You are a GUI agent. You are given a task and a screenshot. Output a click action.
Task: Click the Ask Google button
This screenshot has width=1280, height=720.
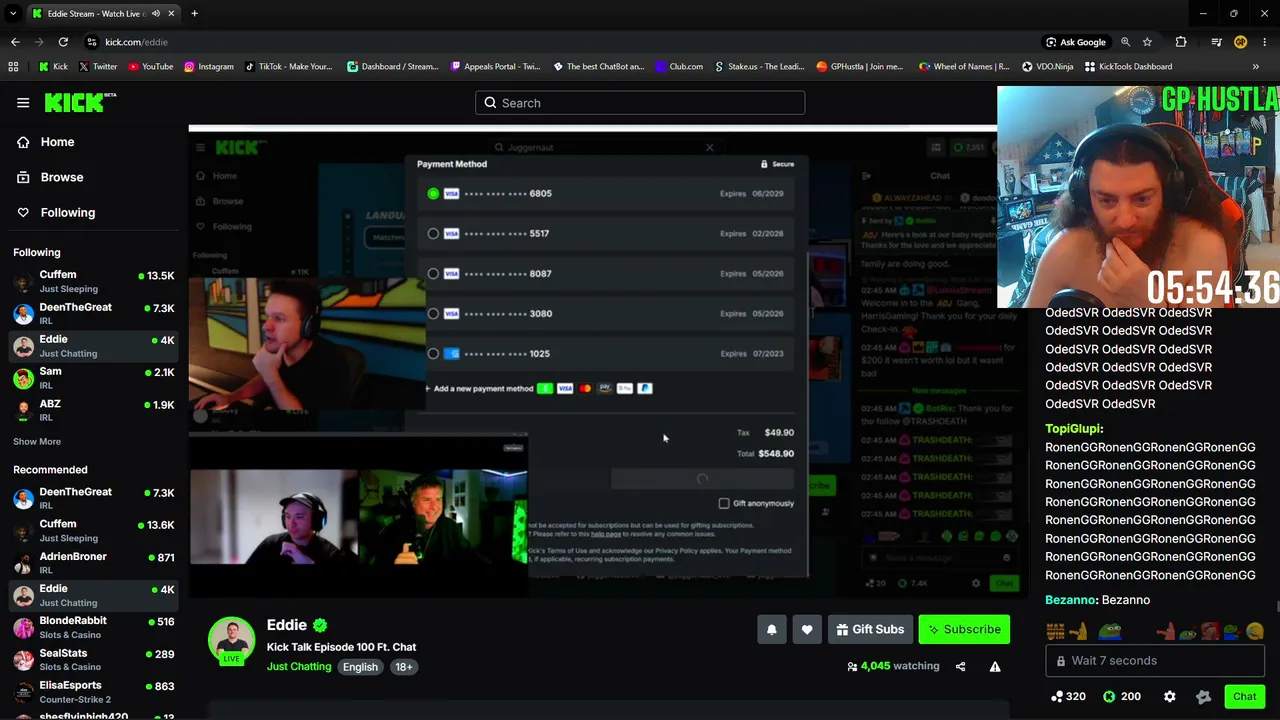1076,42
